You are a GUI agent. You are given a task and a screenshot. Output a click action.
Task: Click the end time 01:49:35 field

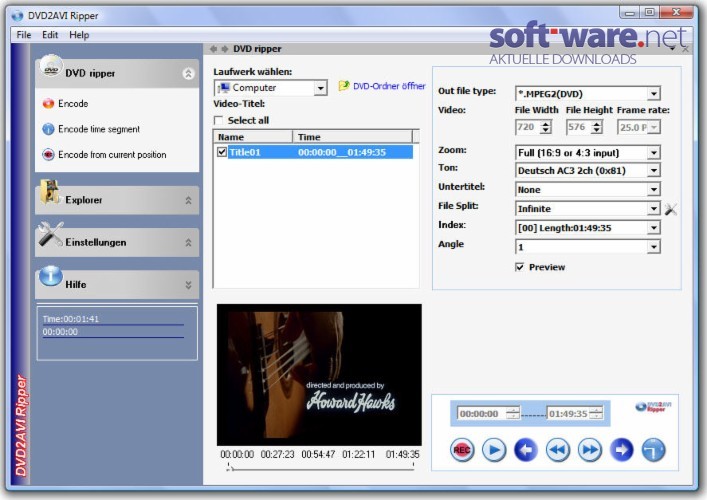pyautogui.click(x=568, y=413)
